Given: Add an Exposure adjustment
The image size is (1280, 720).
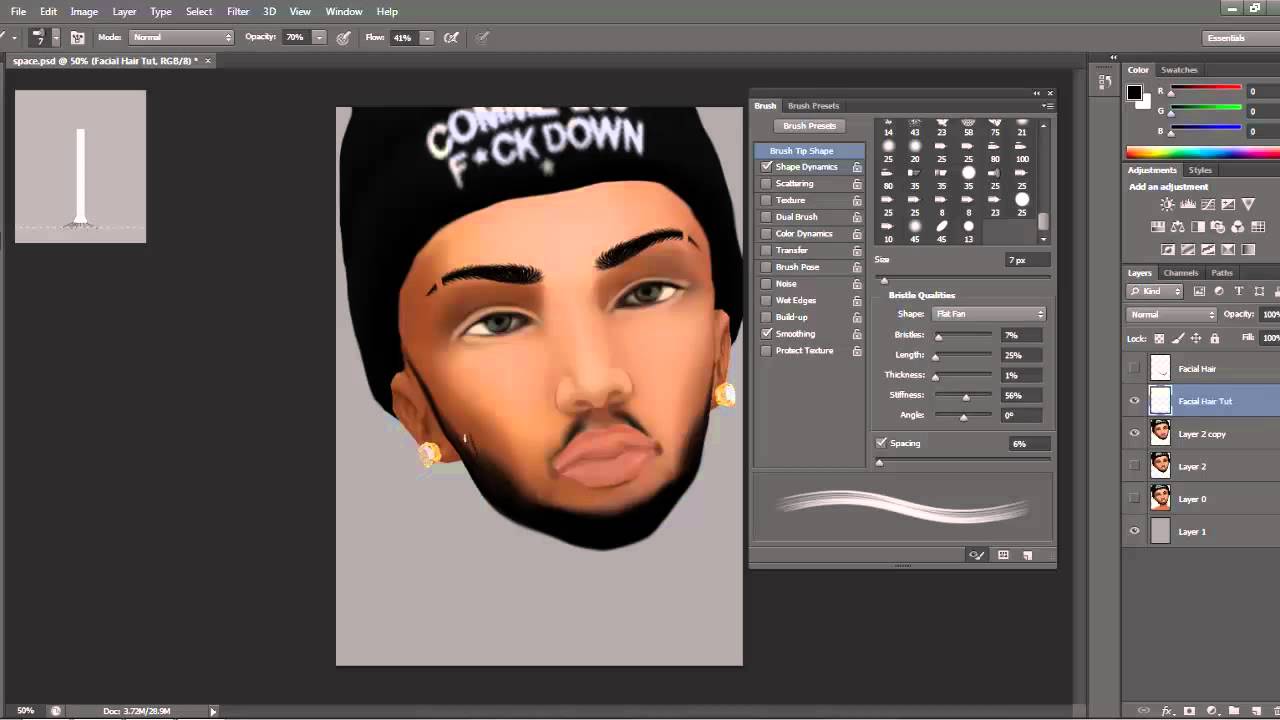Looking at the screenshot, I should pyautogui.click(x=1228, y=204).
